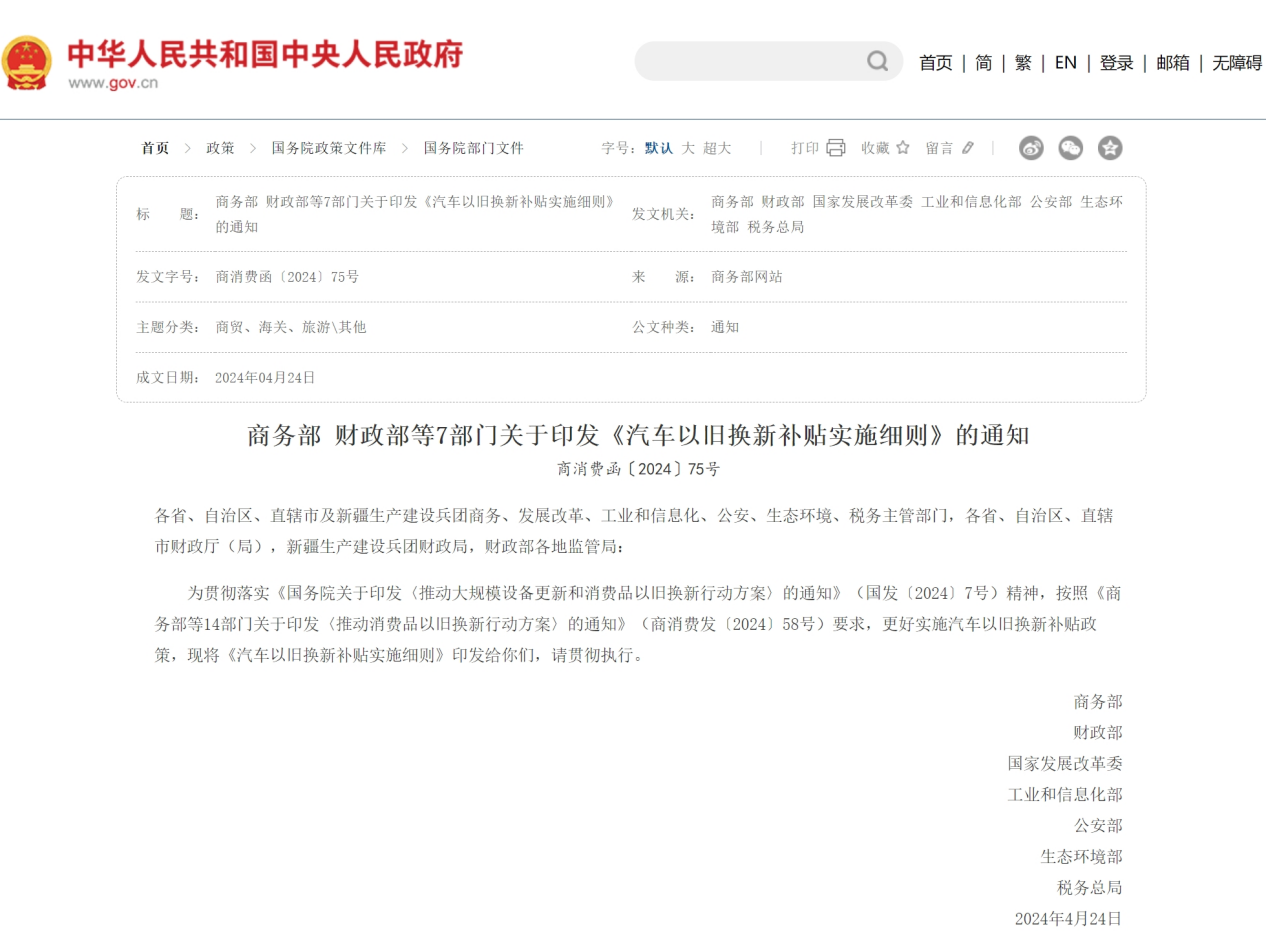Open the 政策 breadcrumb
The height and width of the screenshot is (949, 1266).
220,148
